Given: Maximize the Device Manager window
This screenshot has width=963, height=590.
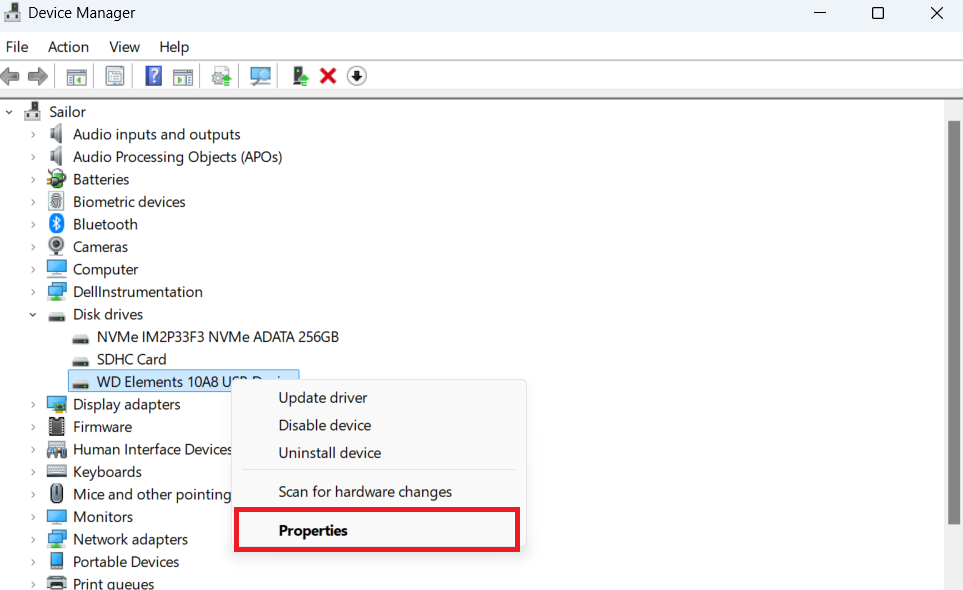Looking at the screenshot, I should (x=878, y=13).
